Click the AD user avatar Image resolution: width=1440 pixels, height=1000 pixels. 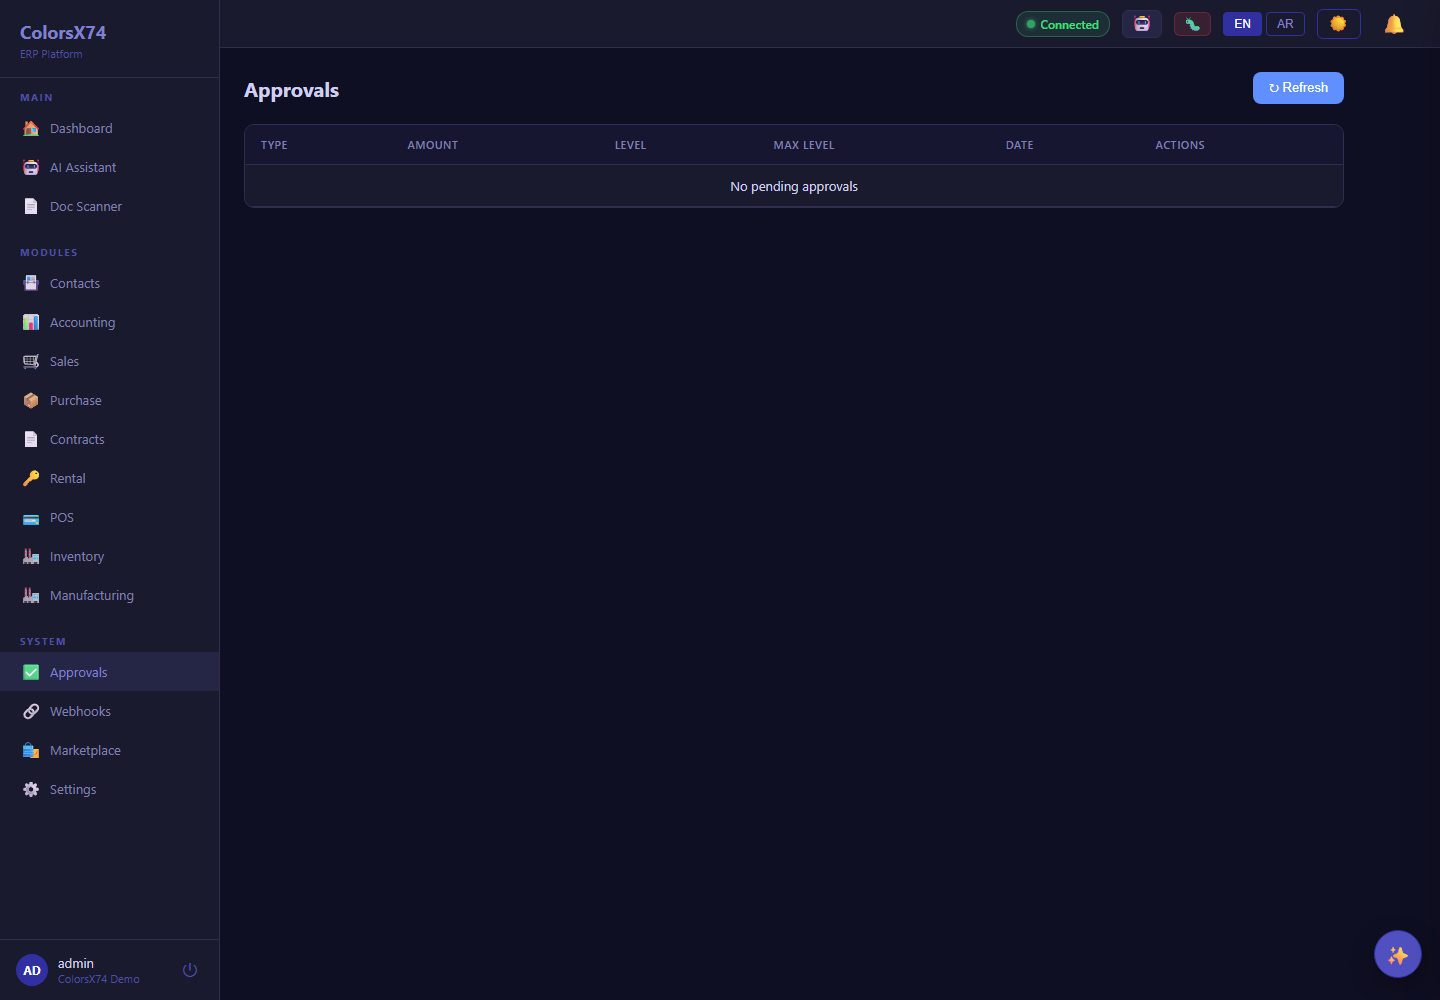pos(32,970)
